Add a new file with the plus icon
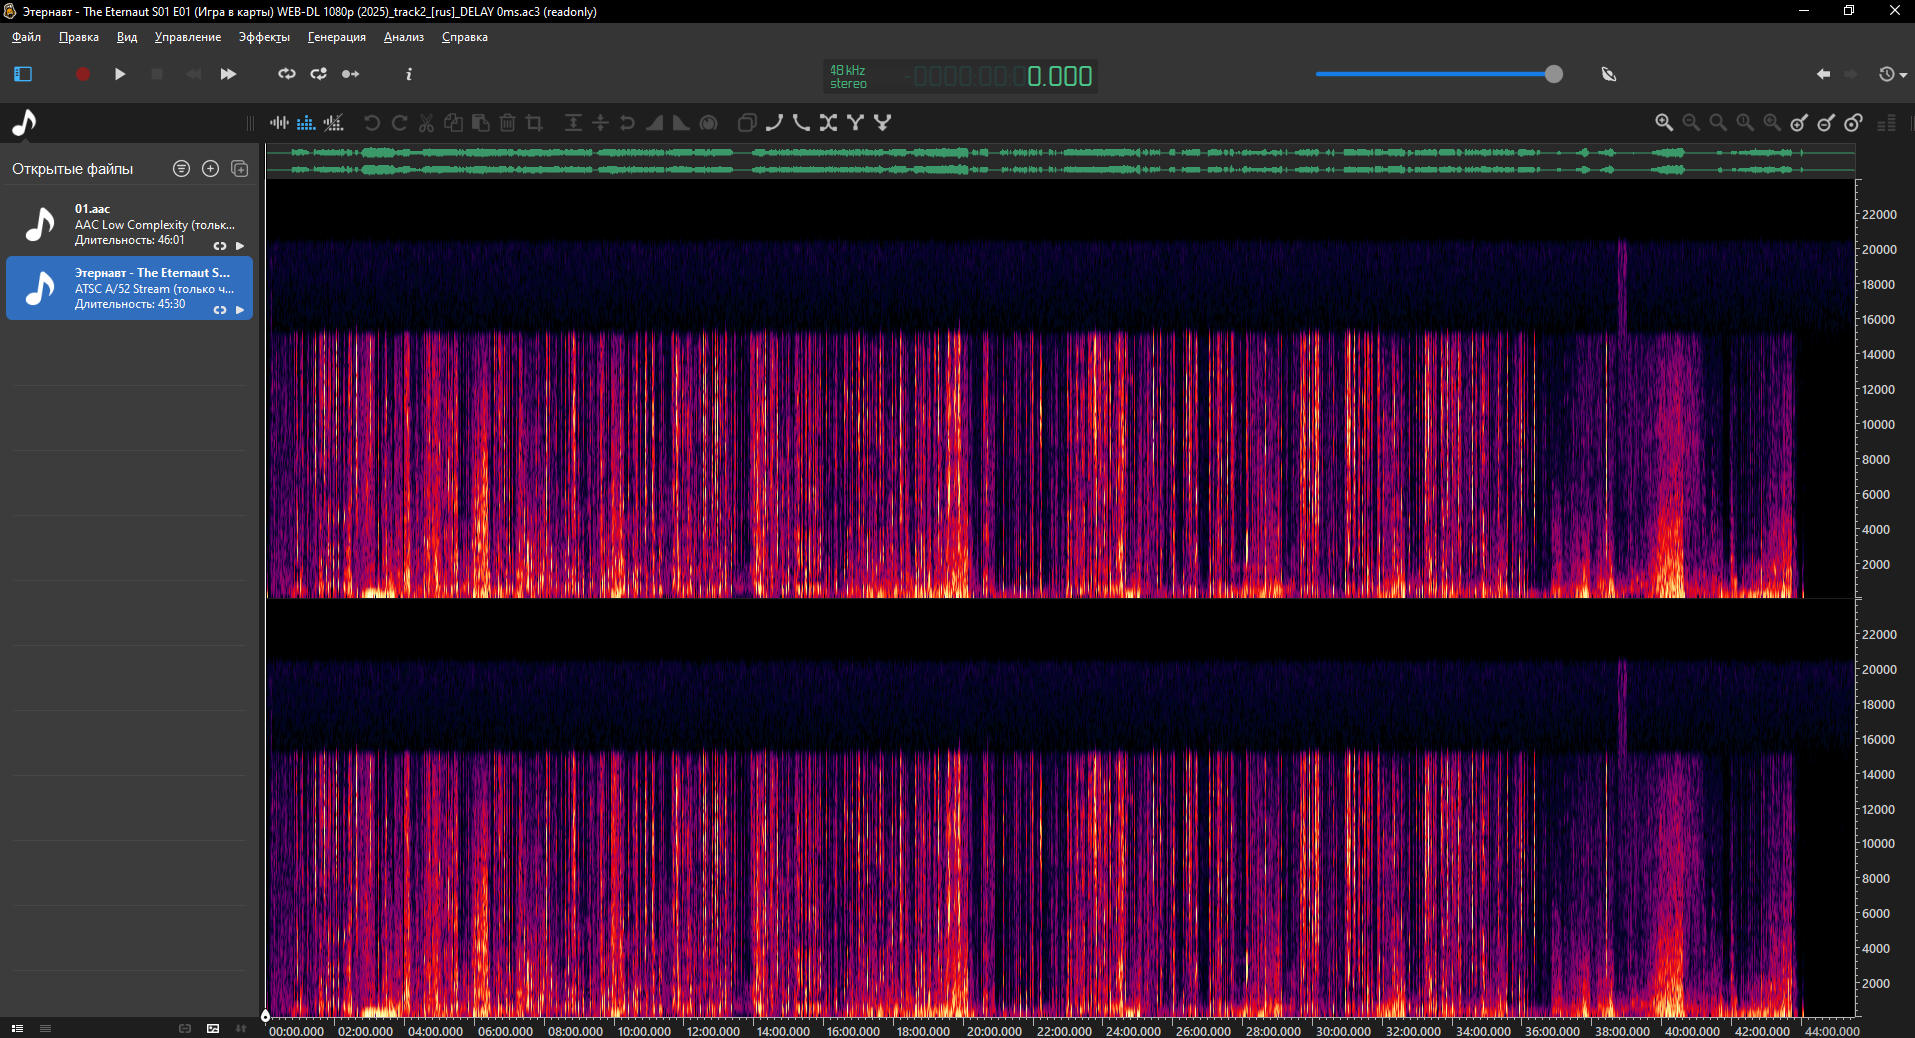Viewport: 1915px width, 1038px height. [210, 169]
